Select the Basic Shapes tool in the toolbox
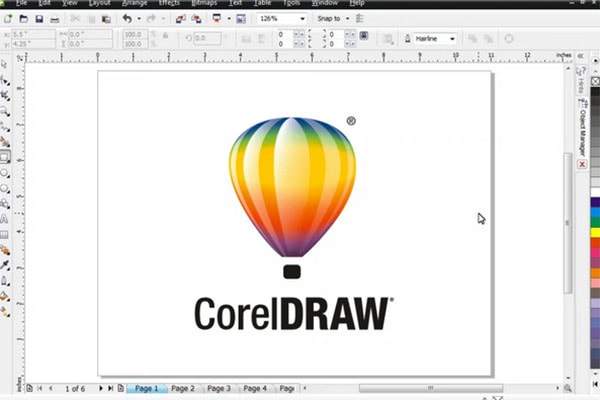600x400 pixels. (x=5, y=204)
